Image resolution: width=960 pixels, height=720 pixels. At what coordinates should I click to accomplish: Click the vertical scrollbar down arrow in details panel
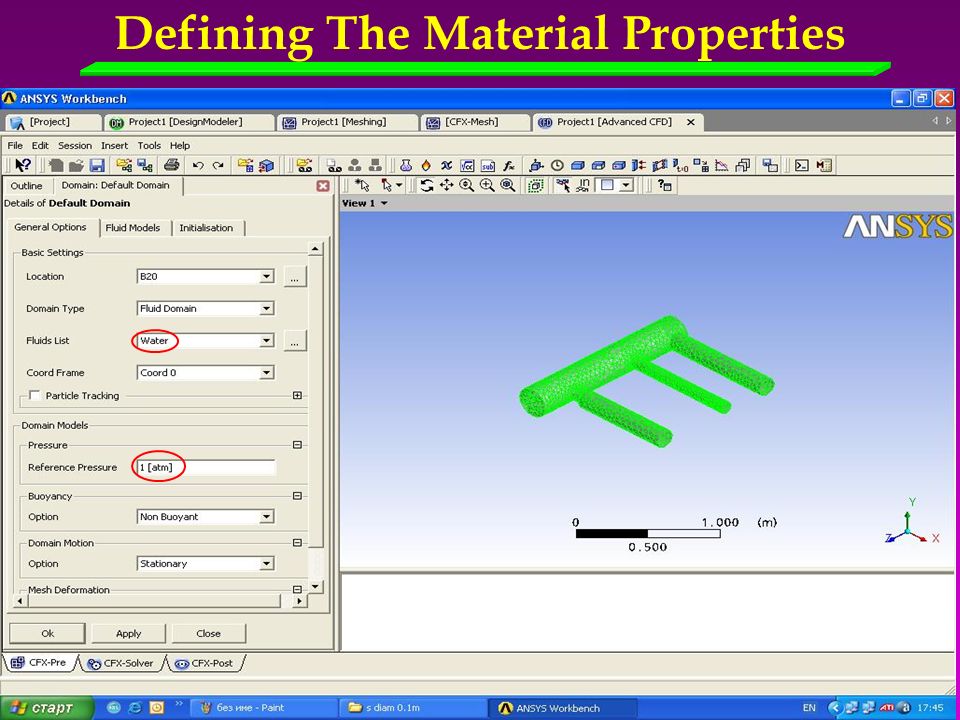click(x=315, y=587)
